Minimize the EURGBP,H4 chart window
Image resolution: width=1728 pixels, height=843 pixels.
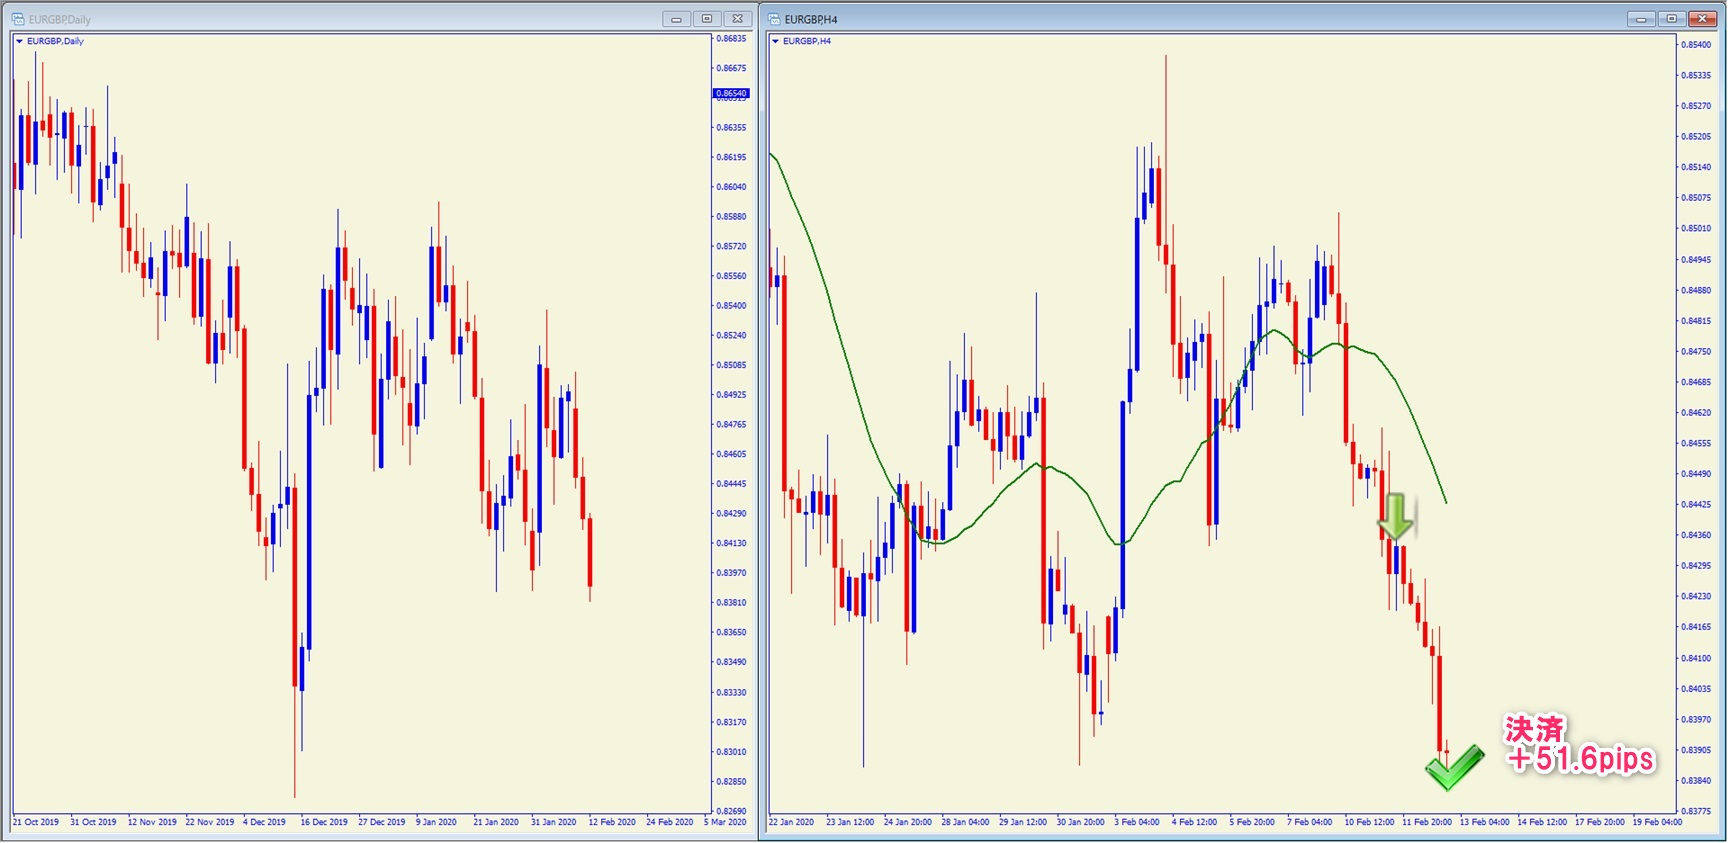[x=1641, y=19]
